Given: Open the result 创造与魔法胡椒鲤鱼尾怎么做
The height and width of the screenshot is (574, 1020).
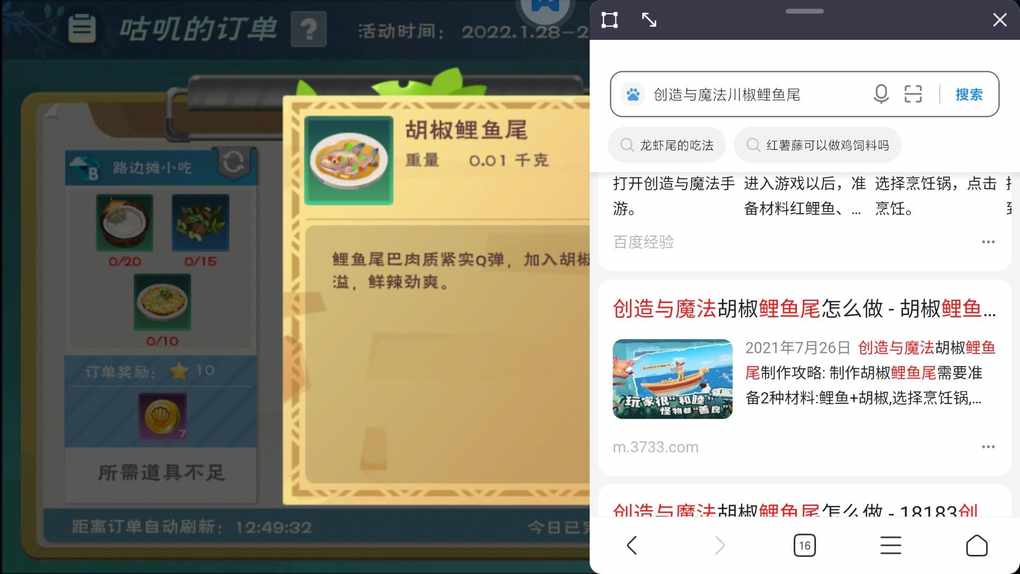Looking at the screenshot, I should pyautogui.click(x=804, y=308).
